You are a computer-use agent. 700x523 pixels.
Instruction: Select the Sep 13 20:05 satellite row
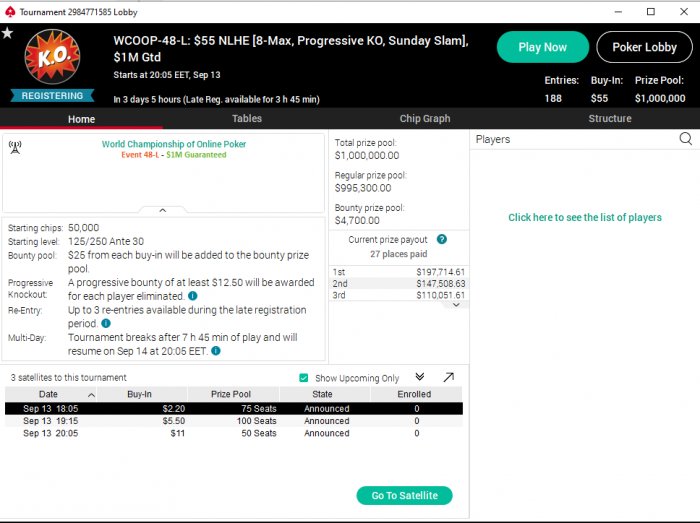coord(234,433)
